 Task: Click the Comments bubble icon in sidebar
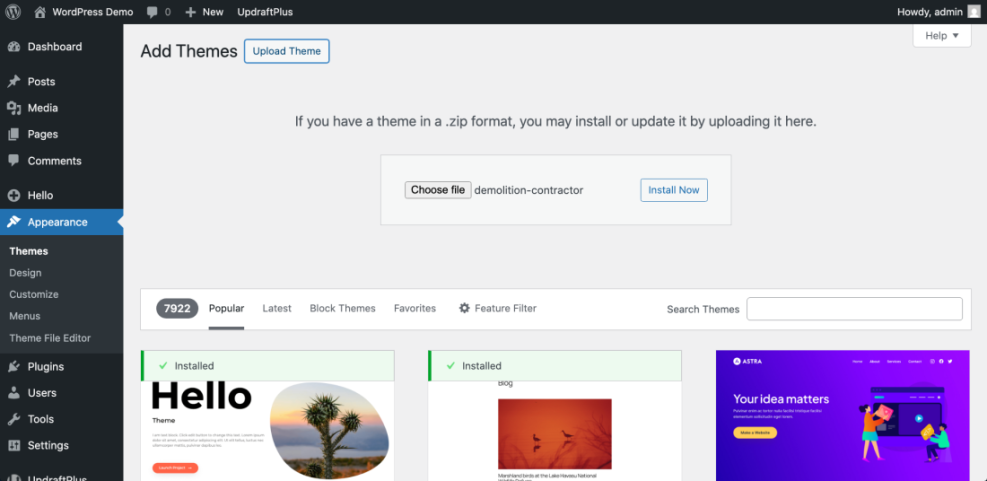point(14,161)
